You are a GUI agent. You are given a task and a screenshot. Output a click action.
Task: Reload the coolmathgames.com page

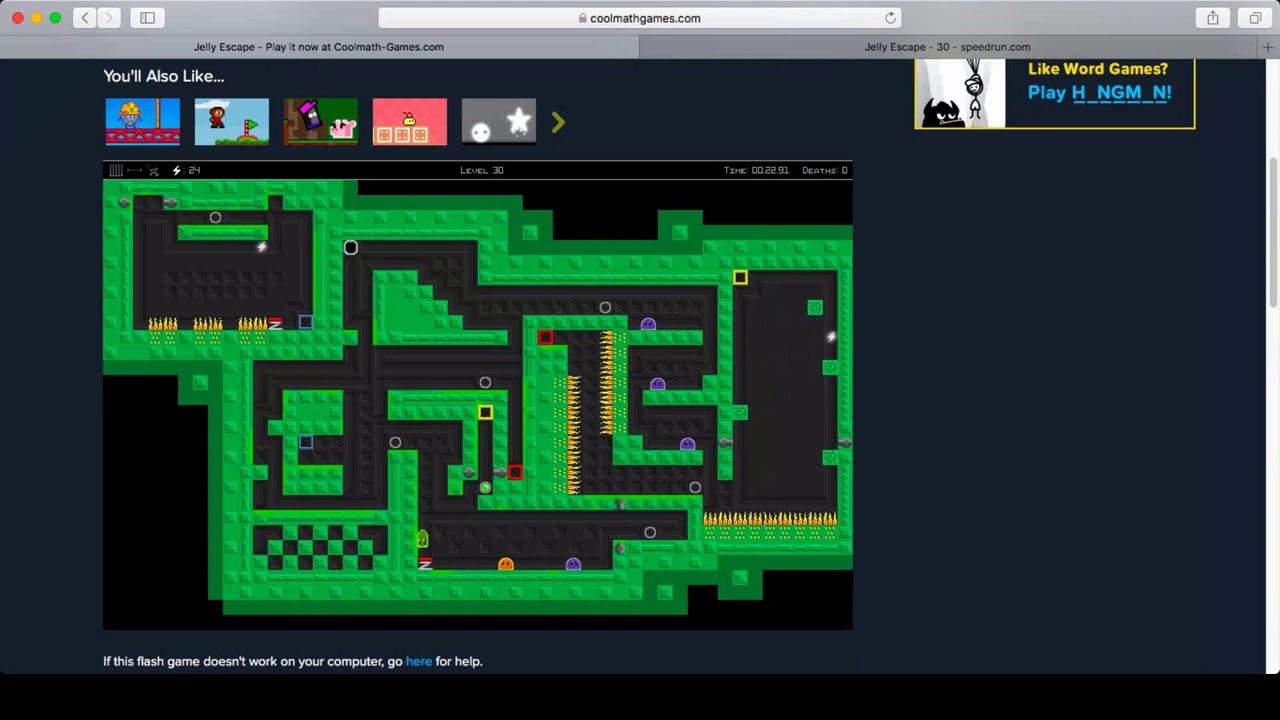click(890, 18)
